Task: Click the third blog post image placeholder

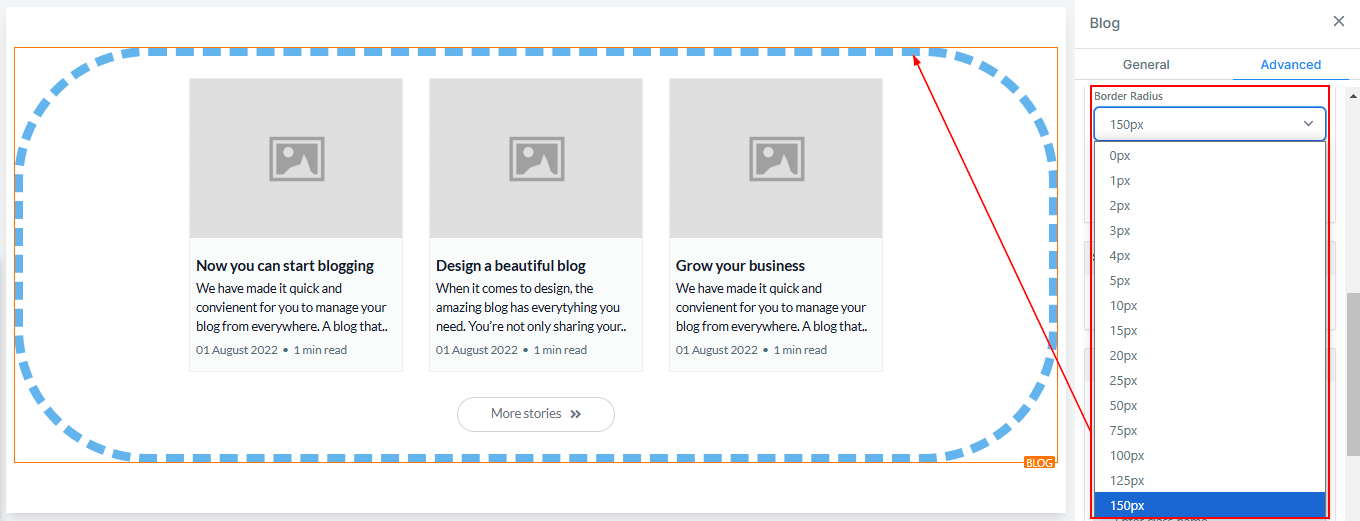Action: click(x=776, y=158)
